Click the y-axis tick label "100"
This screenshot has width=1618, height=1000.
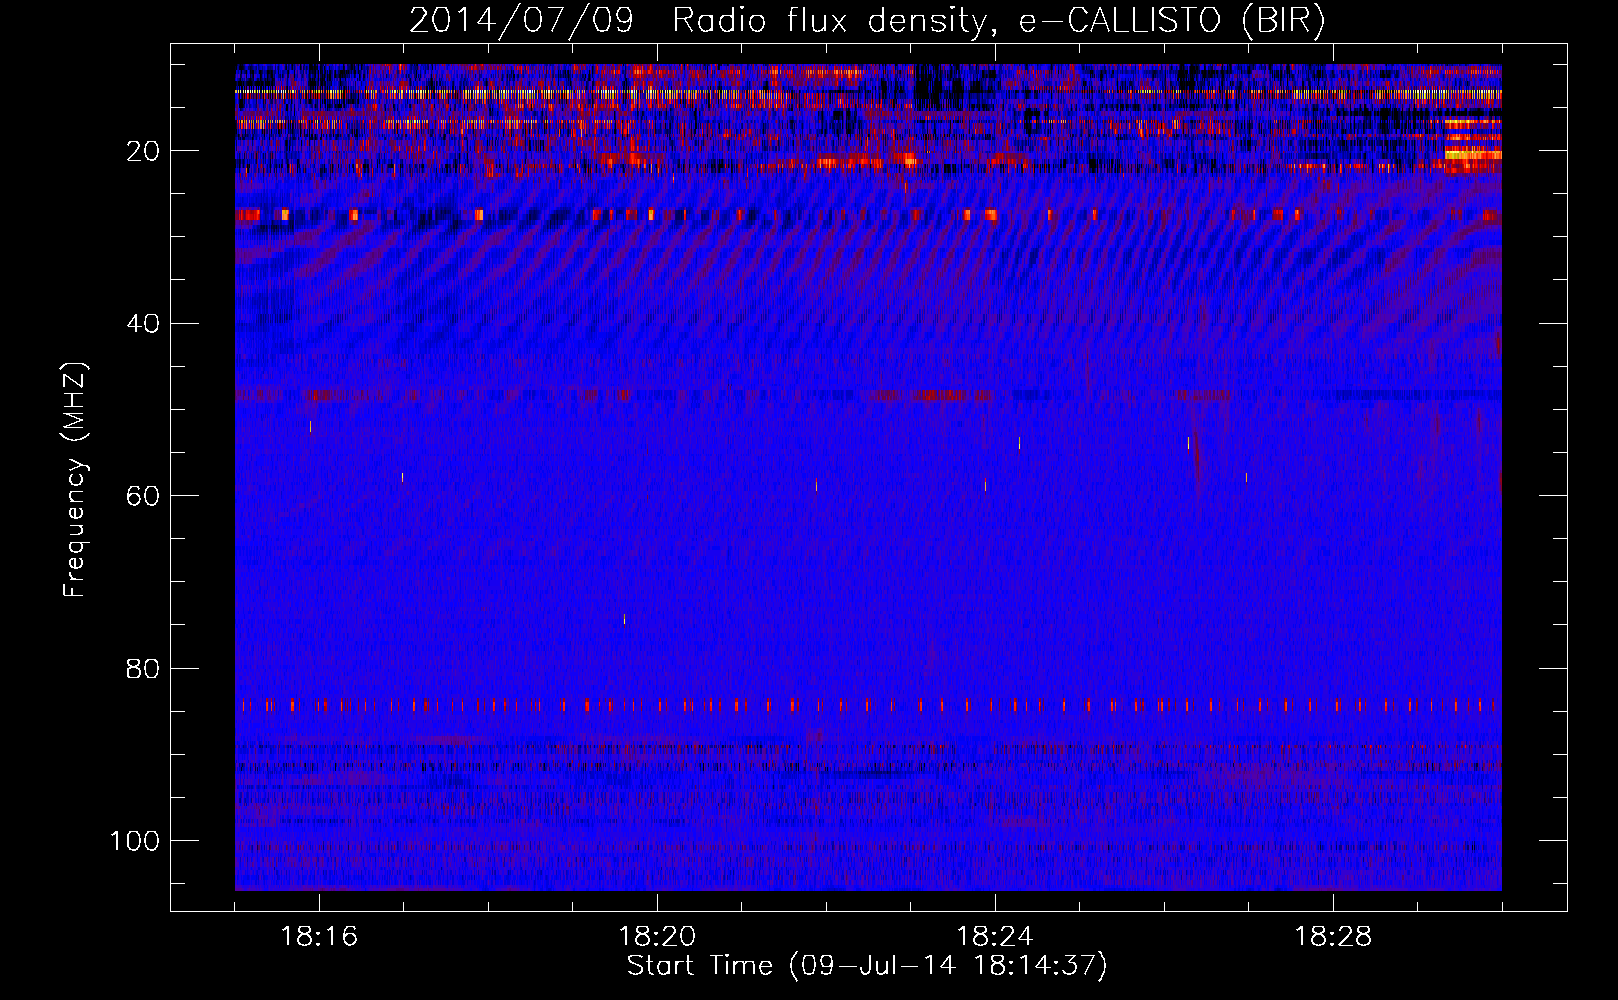coord(135,841)
